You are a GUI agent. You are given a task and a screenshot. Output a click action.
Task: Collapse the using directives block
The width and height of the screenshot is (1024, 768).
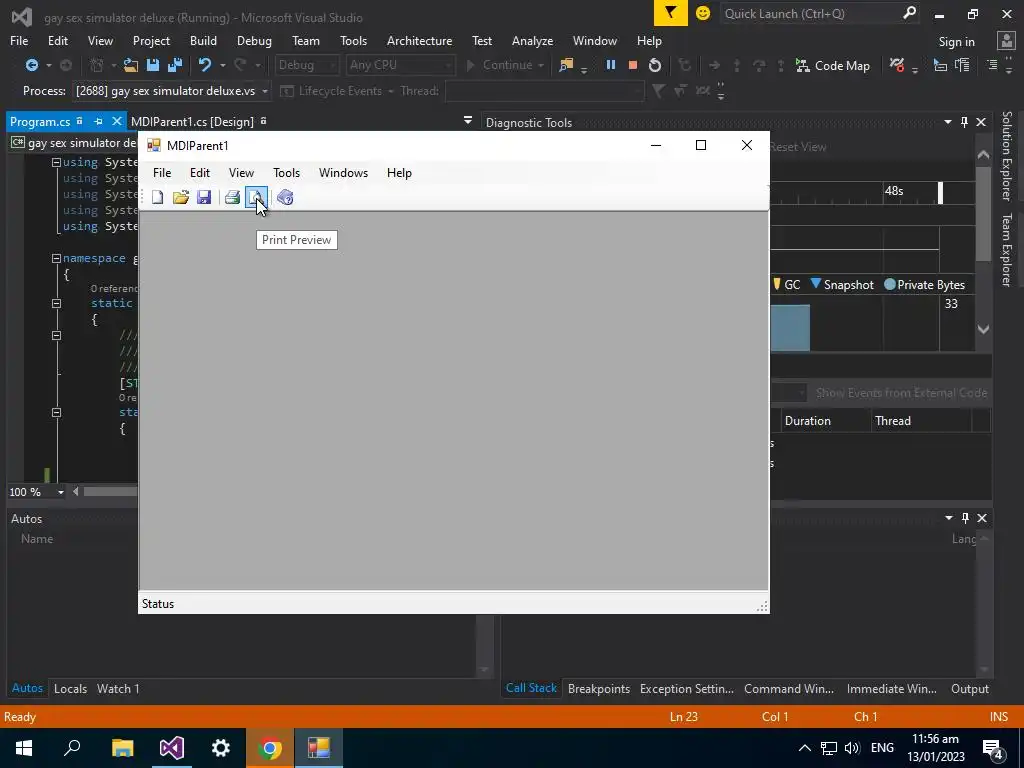pyautogui.click(x=56, y=162)
